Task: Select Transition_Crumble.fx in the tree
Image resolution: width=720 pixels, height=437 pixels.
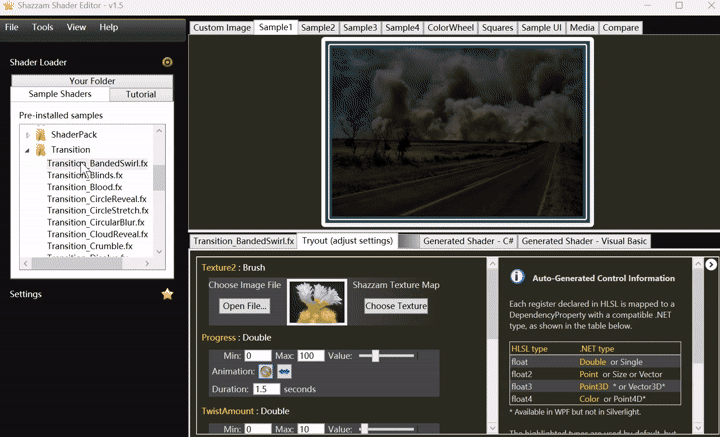Action: (90, 246)
